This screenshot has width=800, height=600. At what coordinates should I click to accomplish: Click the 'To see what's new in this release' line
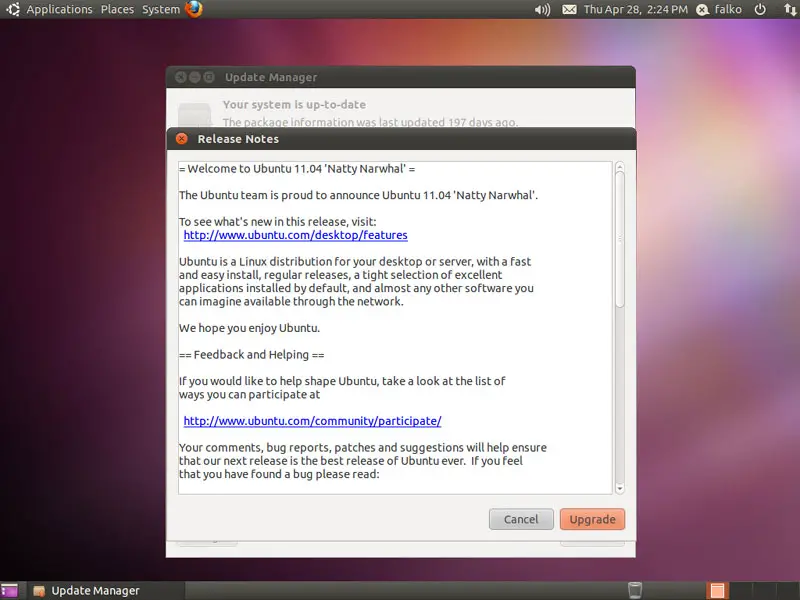(278, 222)
